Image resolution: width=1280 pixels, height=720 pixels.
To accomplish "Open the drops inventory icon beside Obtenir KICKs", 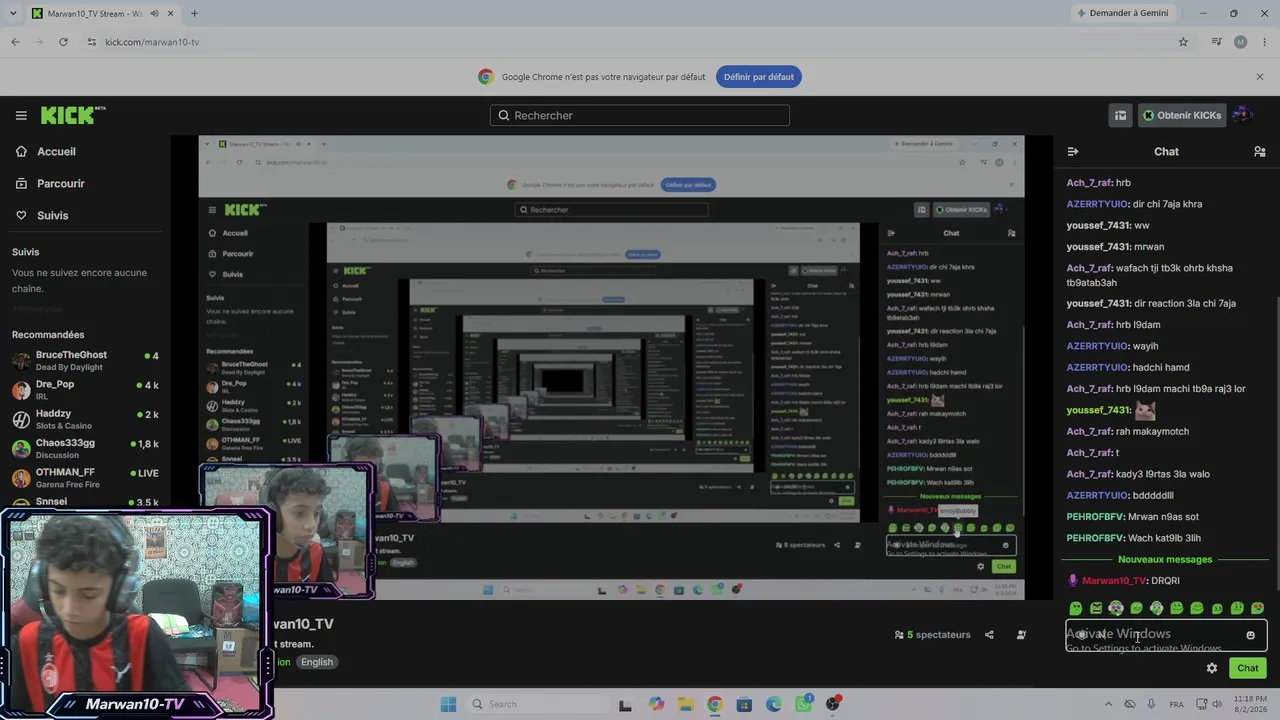I will tap(1121, 115).
